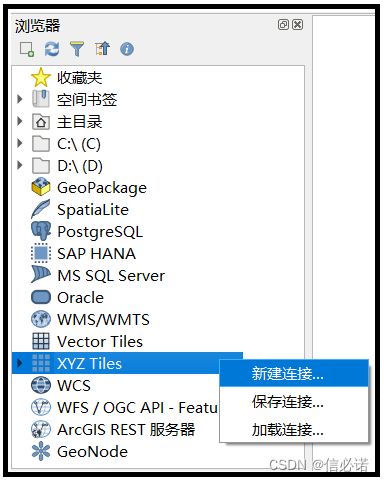
Task: Select the GeoPackage entry icon
Action: pyautogui.click(x=41, y=187)
